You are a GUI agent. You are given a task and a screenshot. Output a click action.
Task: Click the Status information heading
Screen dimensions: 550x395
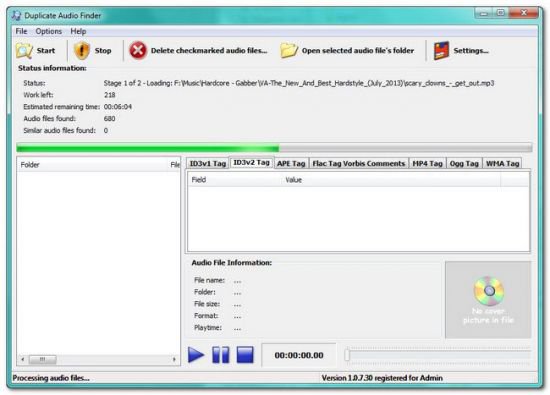click(x=52, y=68)
